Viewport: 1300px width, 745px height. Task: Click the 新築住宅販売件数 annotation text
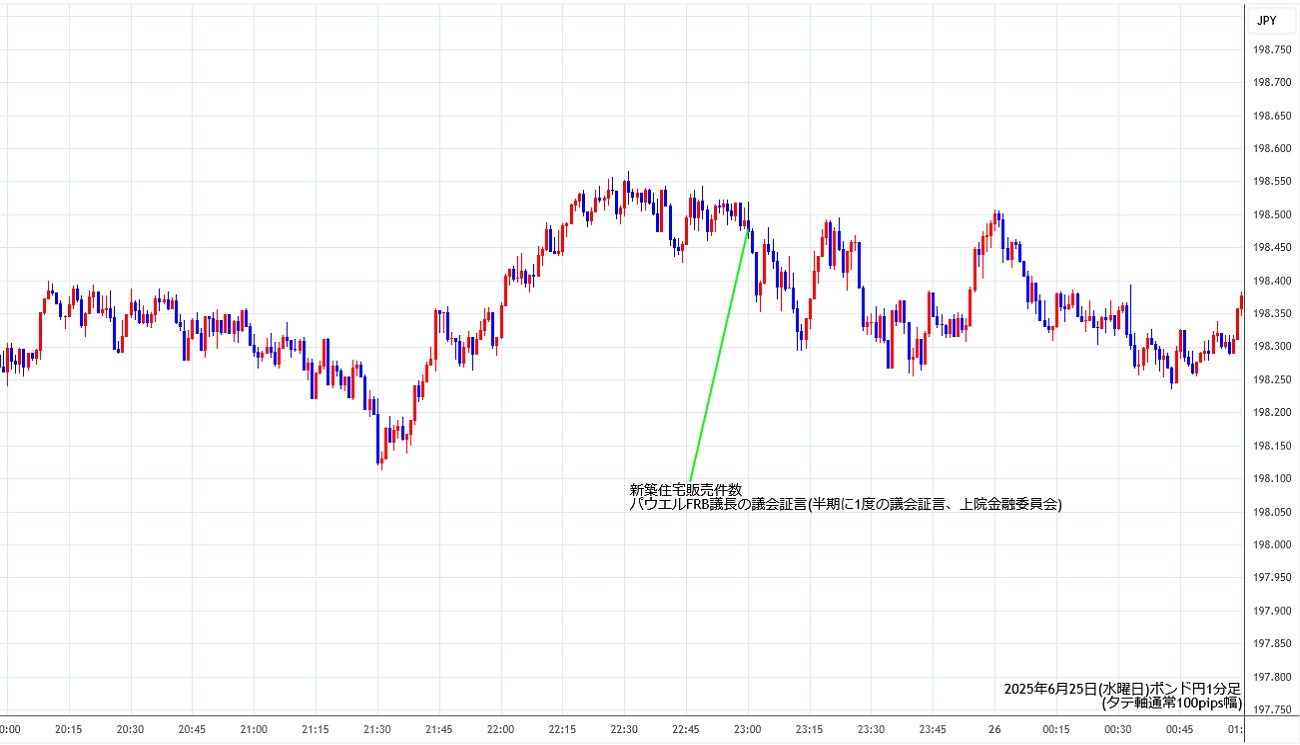685,490
